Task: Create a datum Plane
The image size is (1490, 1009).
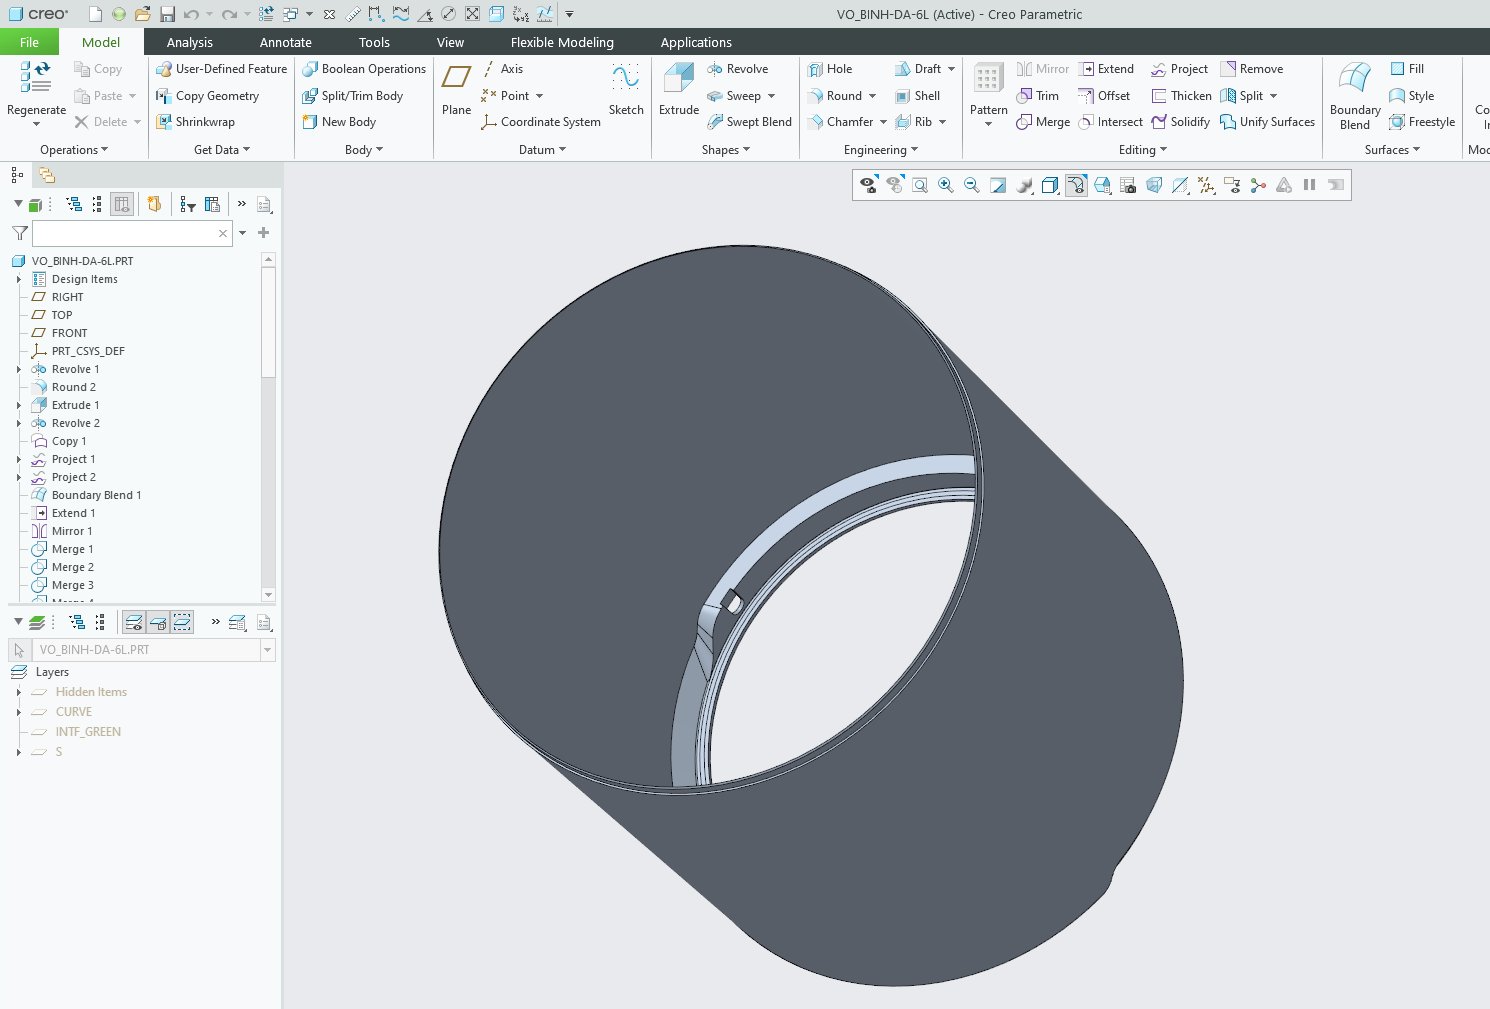Action: pyautogui.click(x=456, y=88)
